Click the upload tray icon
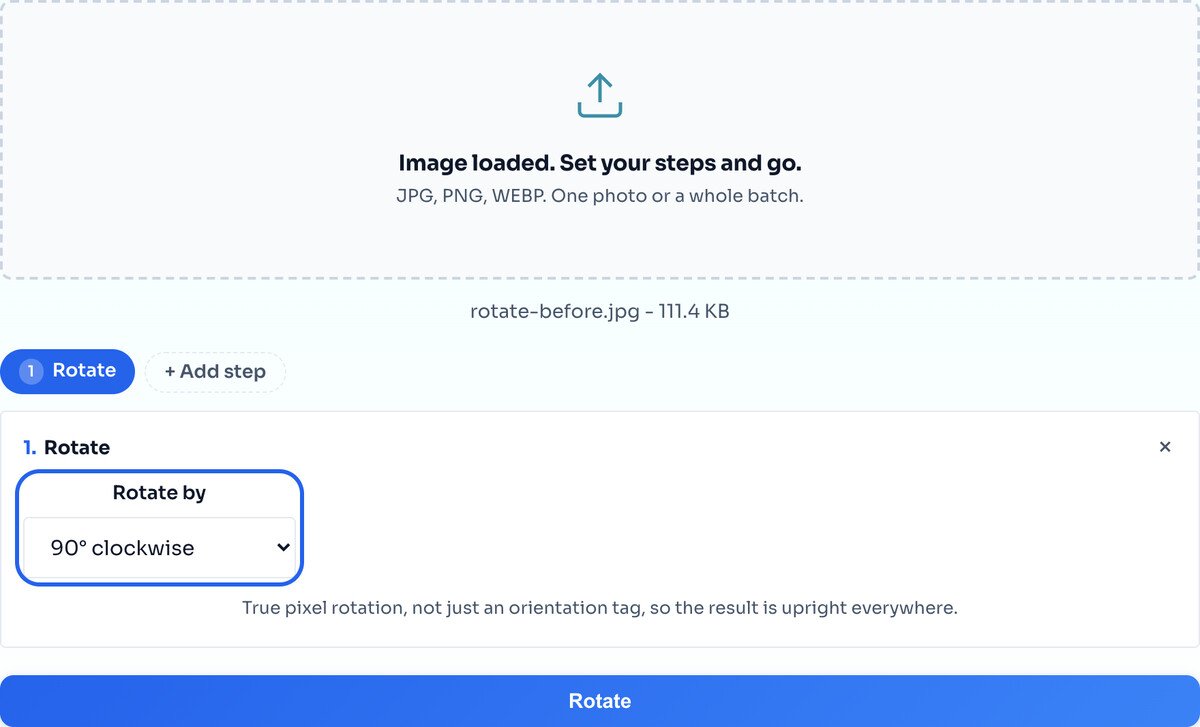Screen dimensions: 1200x727 [x=600, y=95]
